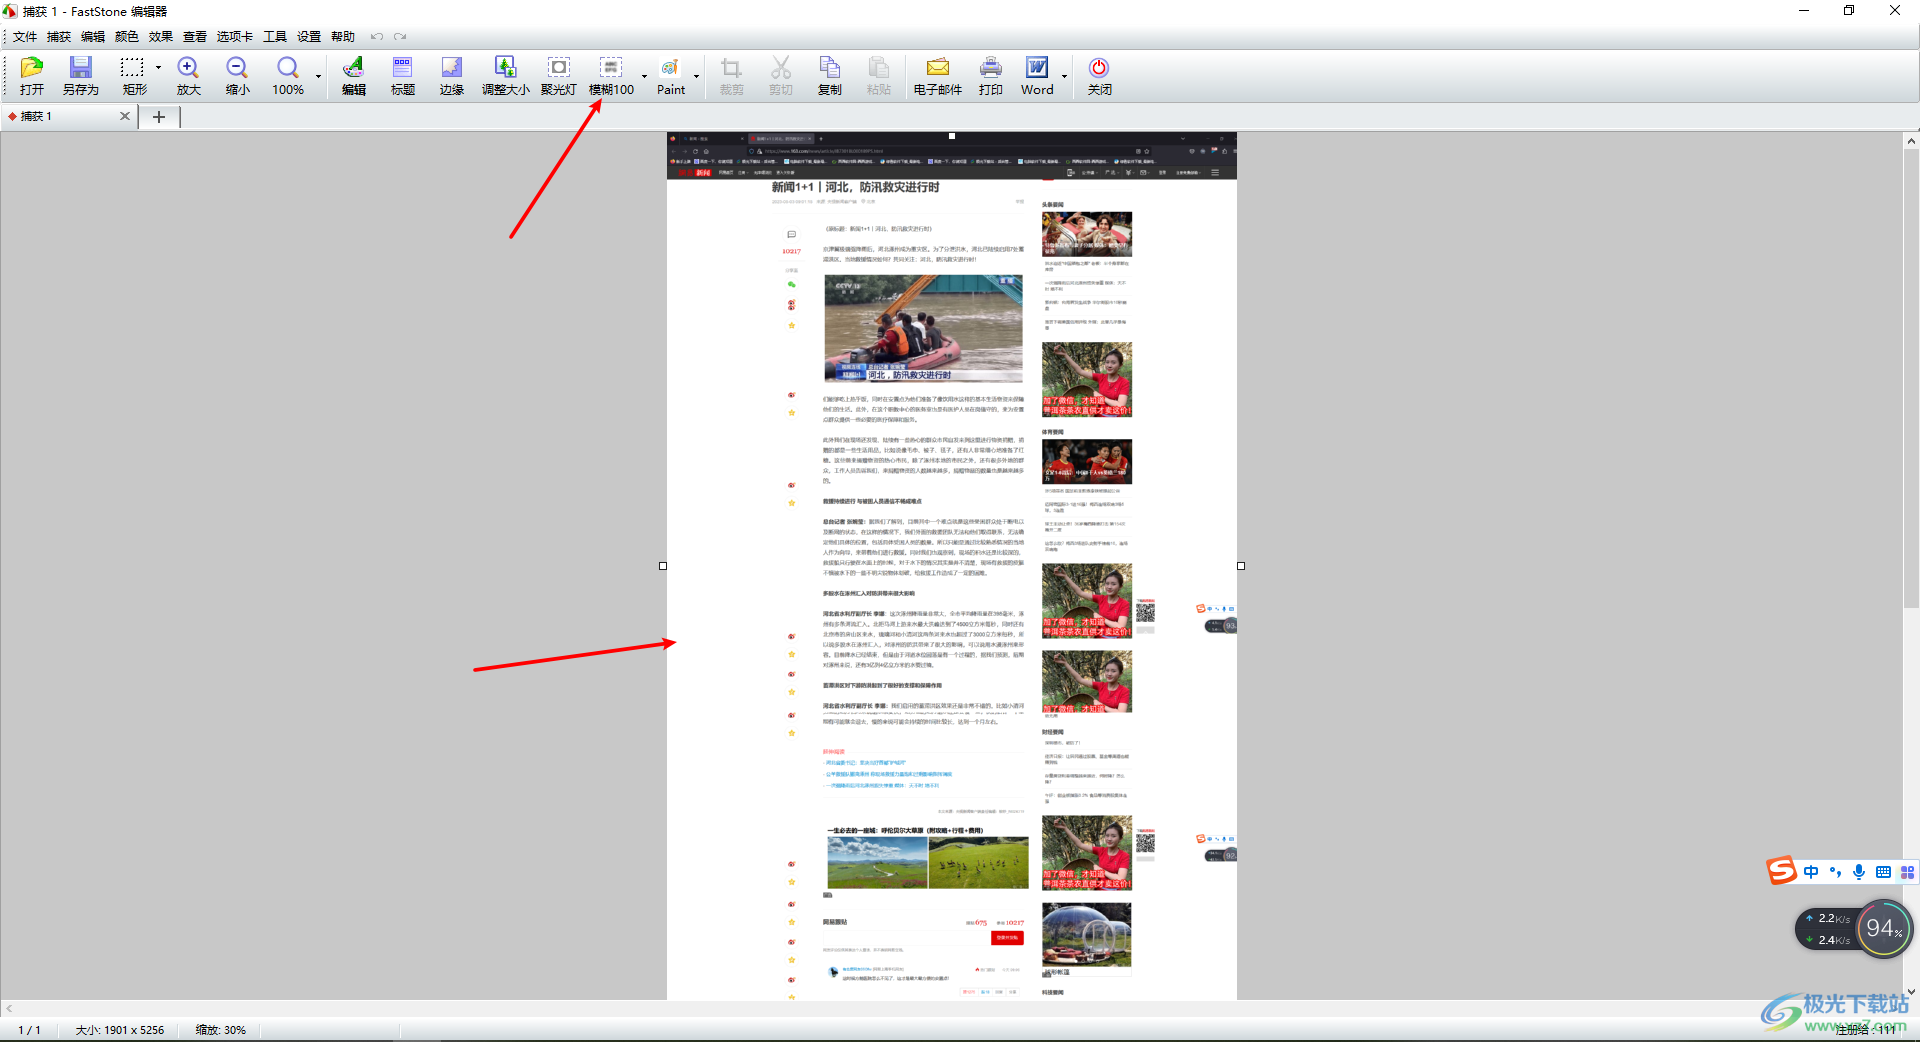This screenshot has height=1042, width=1920.
Task: Toggle Sogou input 中 language mode
Action: [1811, 872]
